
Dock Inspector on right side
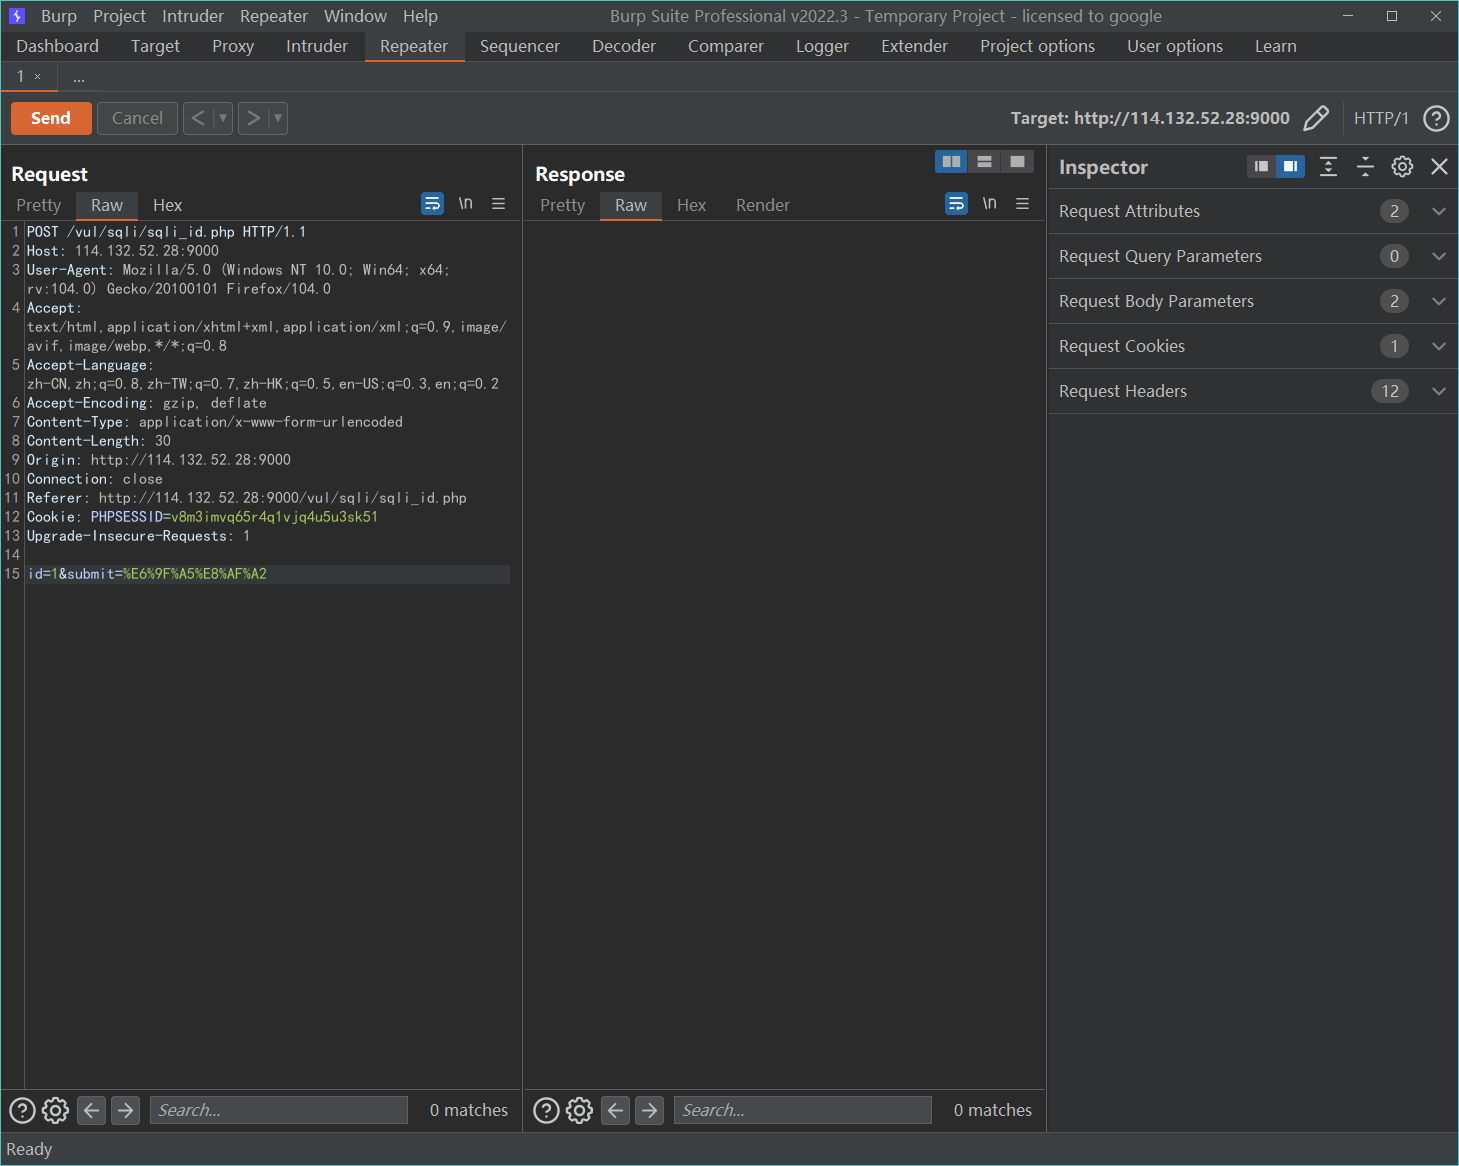point(1290,166)
